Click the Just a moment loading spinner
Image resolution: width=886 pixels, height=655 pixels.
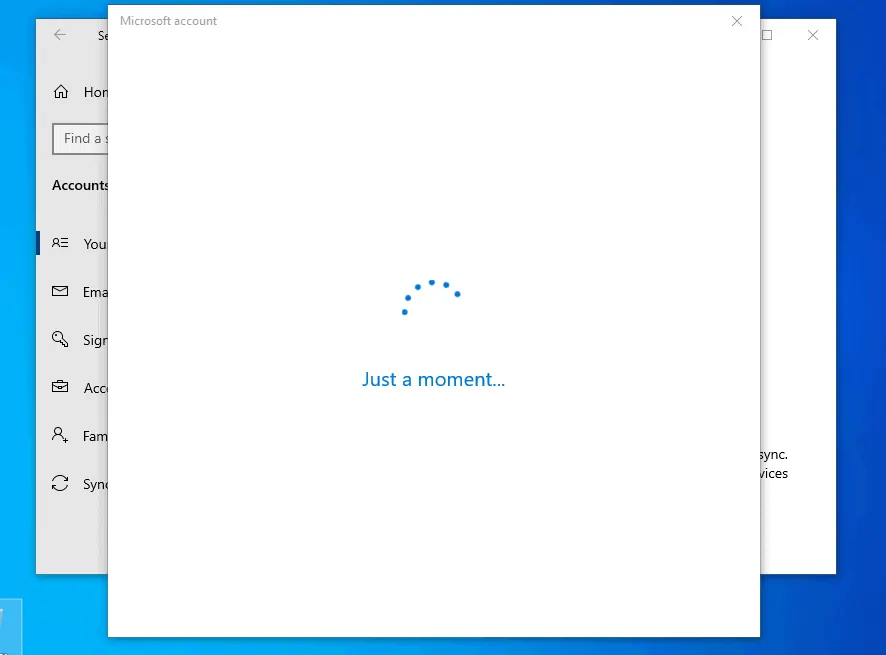click(431, 297)
